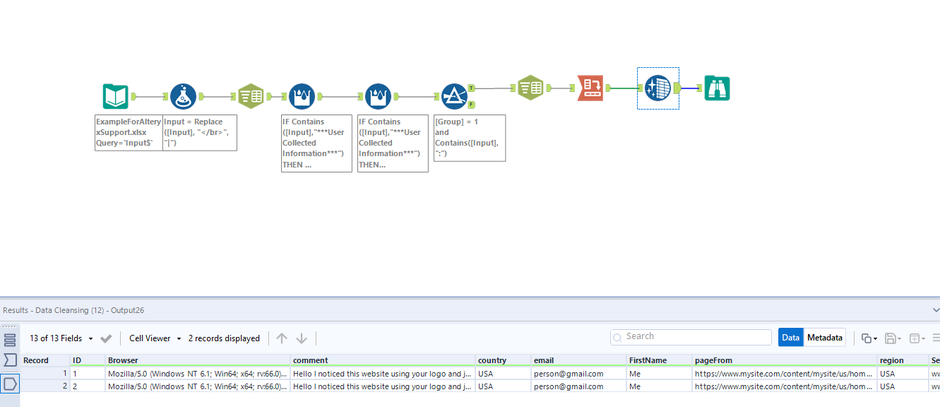Select the first Multi-Row Formula tool
This screenshot has height=407, width=940.
coord(302,96)
